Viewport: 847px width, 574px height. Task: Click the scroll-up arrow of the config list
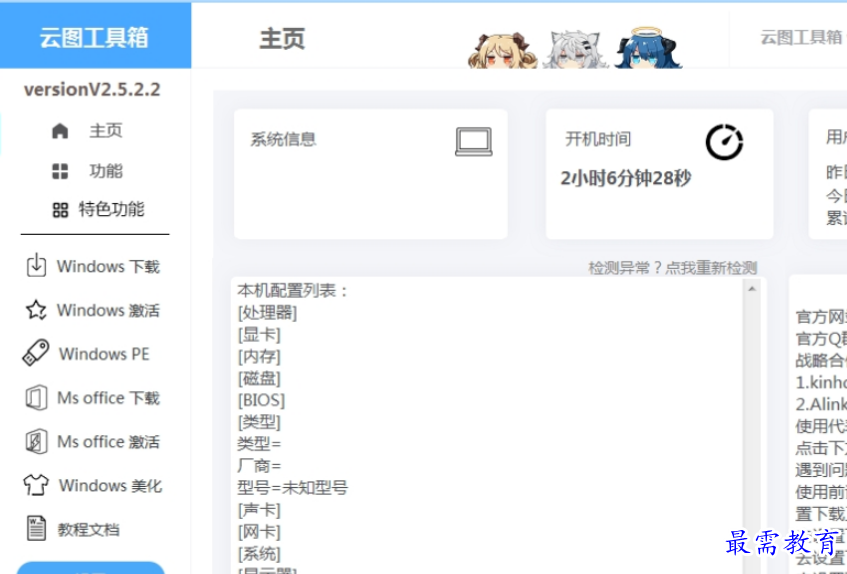752,289
